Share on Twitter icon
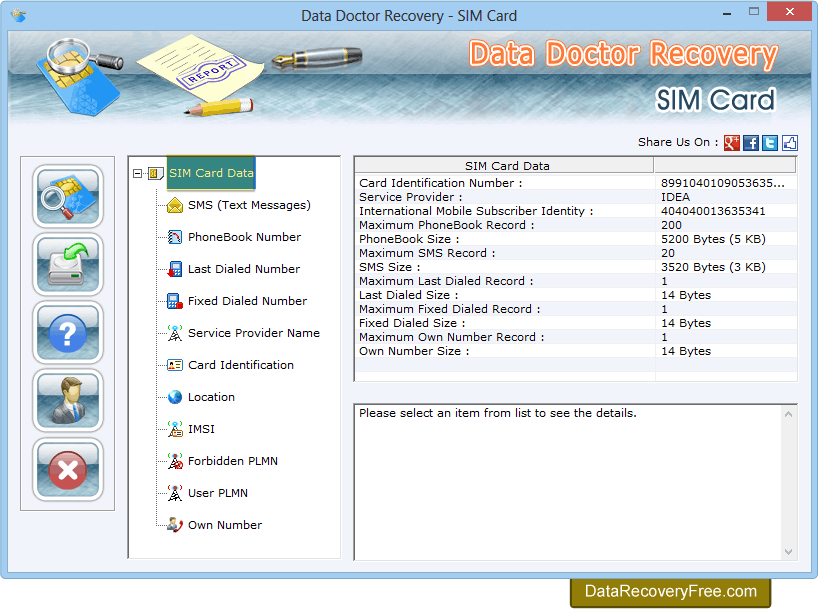The height and width of the screenshot is (609, 818). point(770,142)
